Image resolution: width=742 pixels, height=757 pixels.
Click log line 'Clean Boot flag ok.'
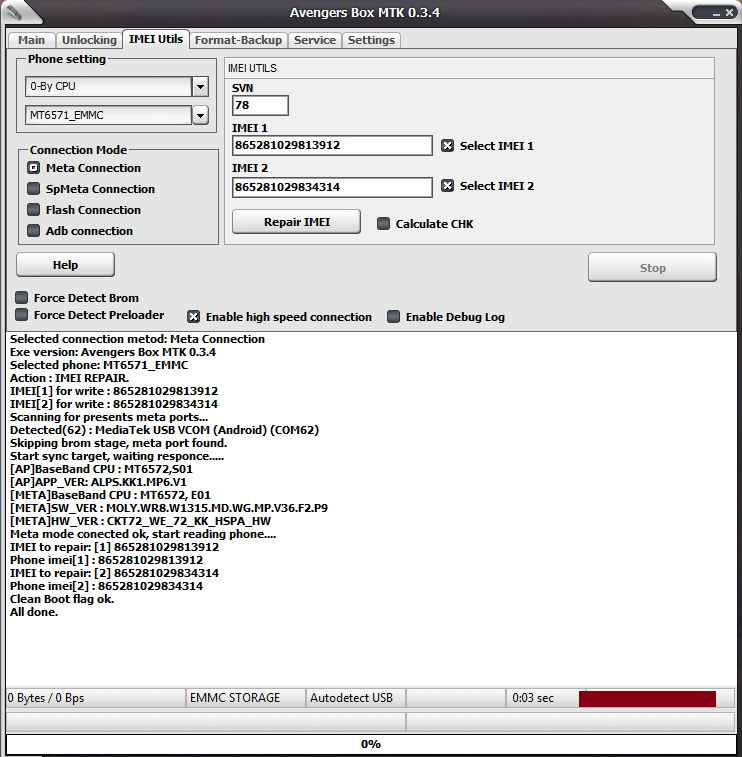click(62, 599)
